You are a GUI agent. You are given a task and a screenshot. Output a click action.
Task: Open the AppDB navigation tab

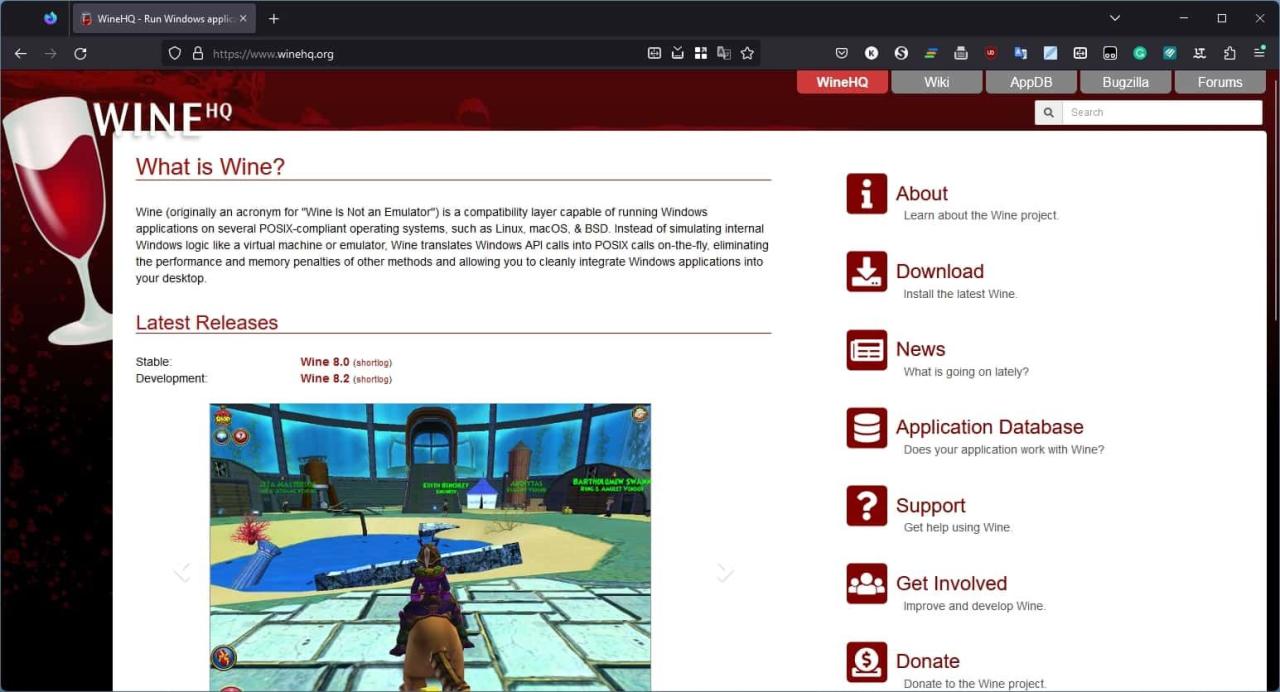tap(1031, 82)
